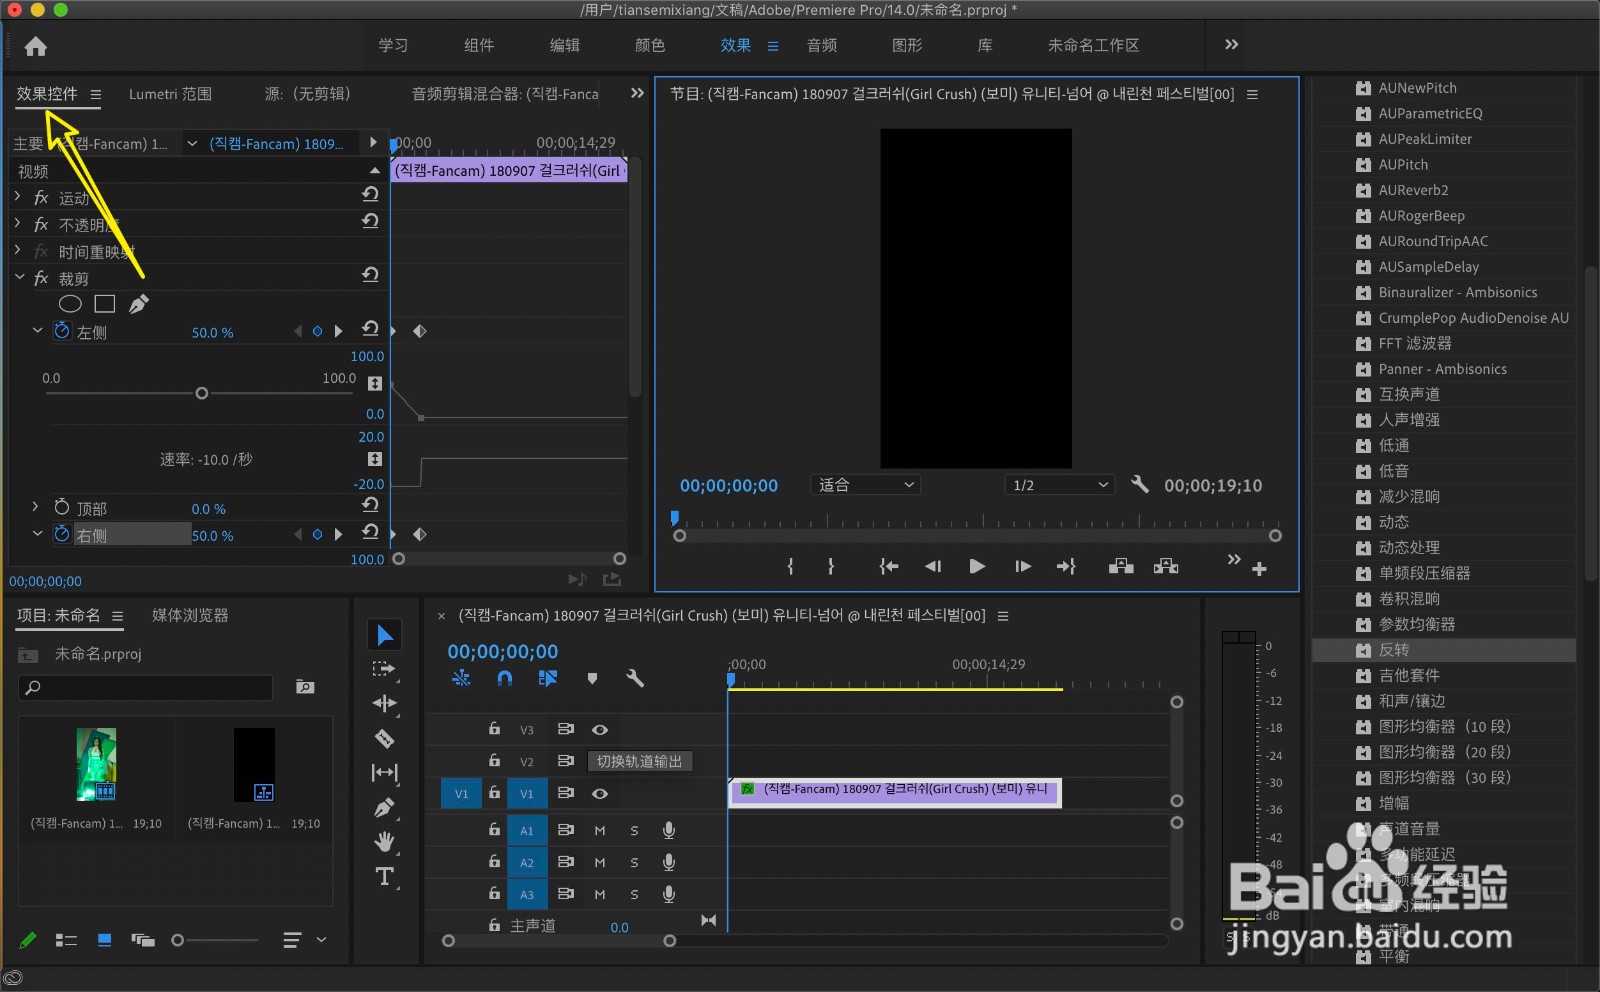Expand the 不透明度 effect properties
The image size is (1600, 992).
17,223
